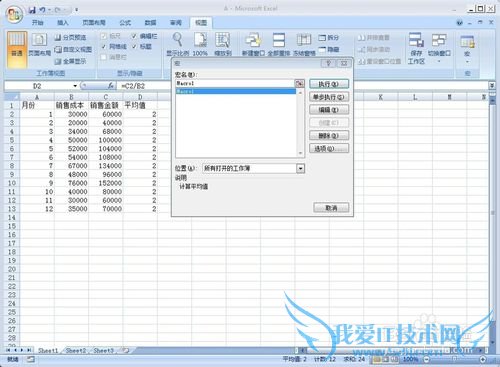Open the Name Box dropdown arrow
The width and height of the screenshot is (500, 367).
point(75,86)
